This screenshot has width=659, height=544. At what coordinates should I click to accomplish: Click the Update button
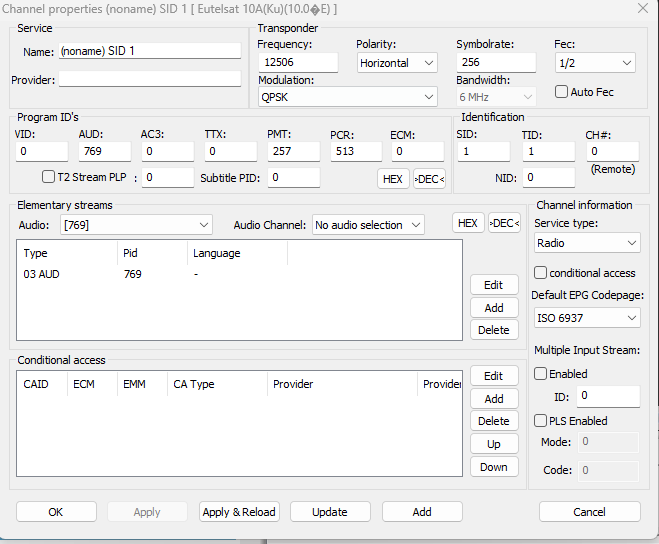tap(330, 512)
